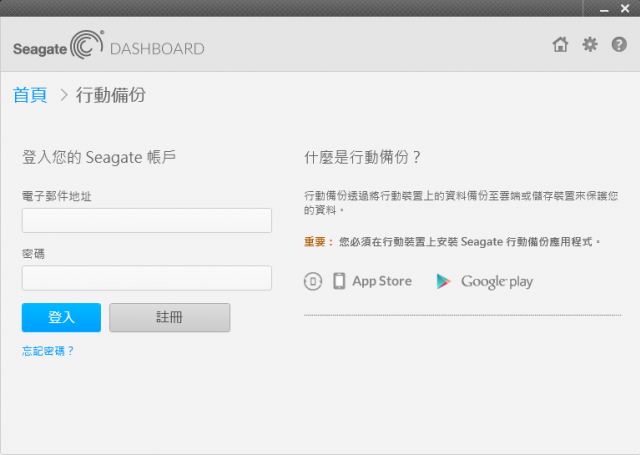Close the Dashboard window
The width and height of the screenshot is (640, 455).
pos(625,8)
